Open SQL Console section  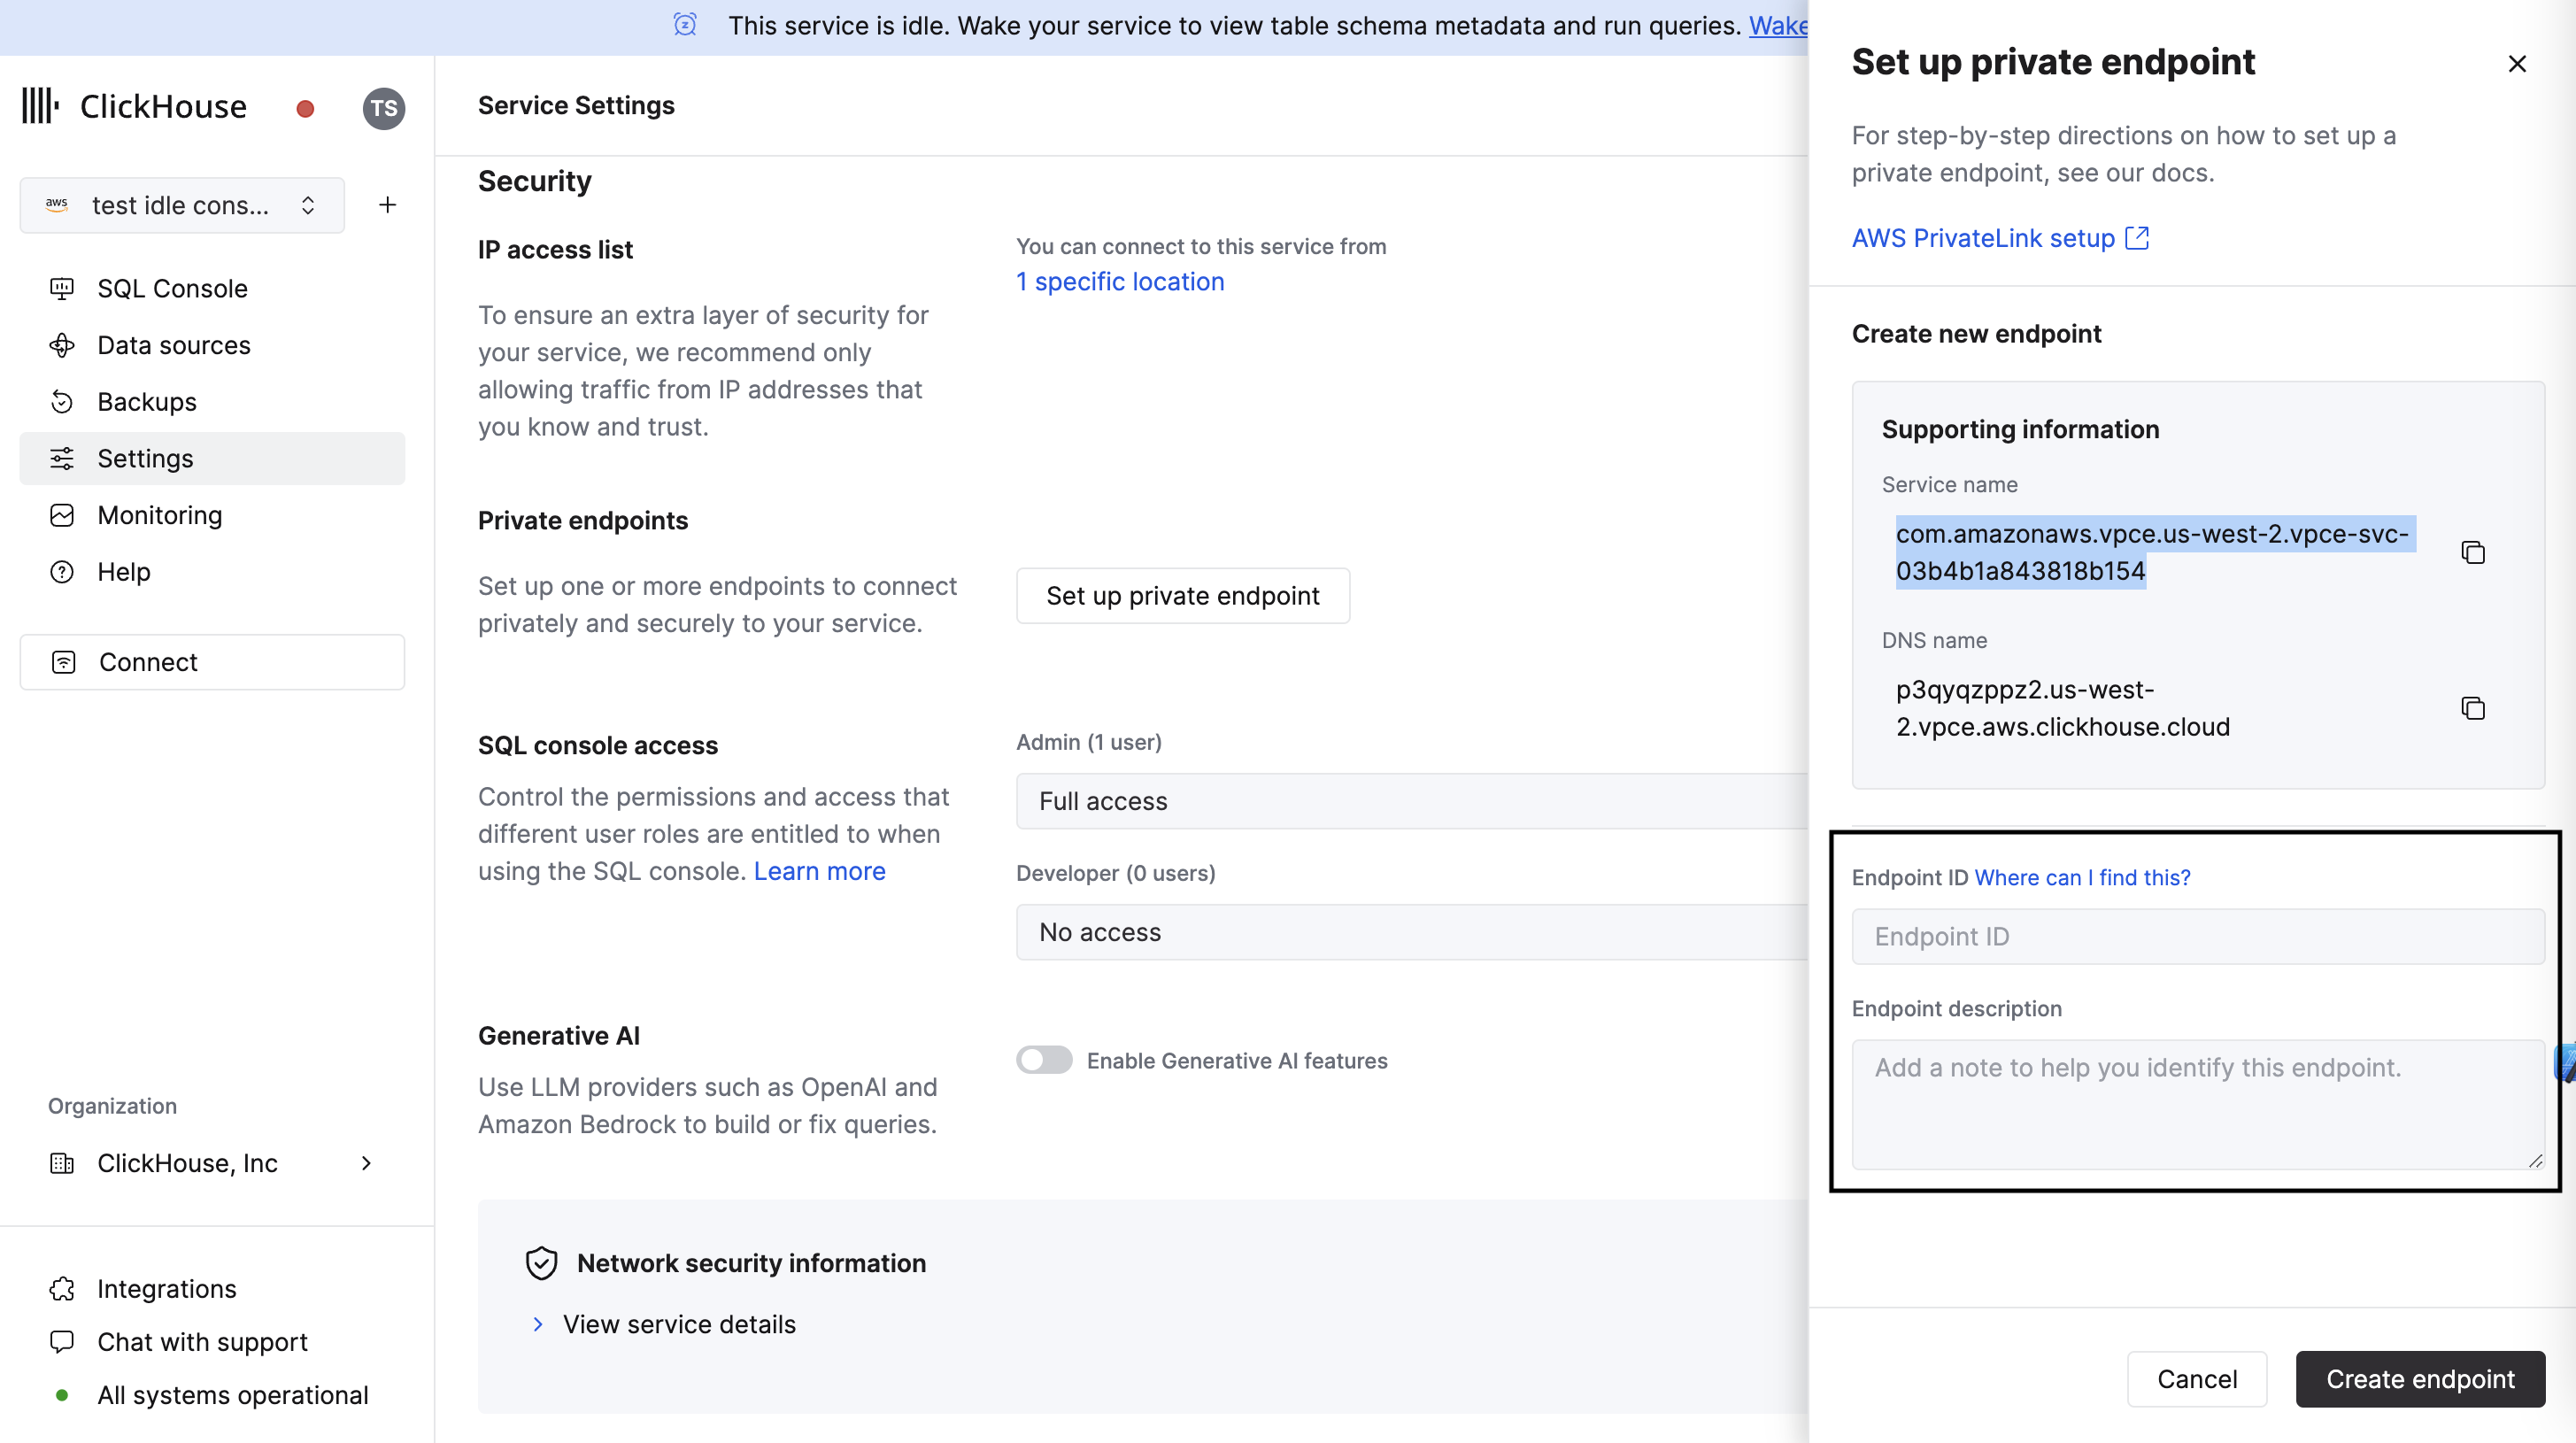click(x=172, y=289)
